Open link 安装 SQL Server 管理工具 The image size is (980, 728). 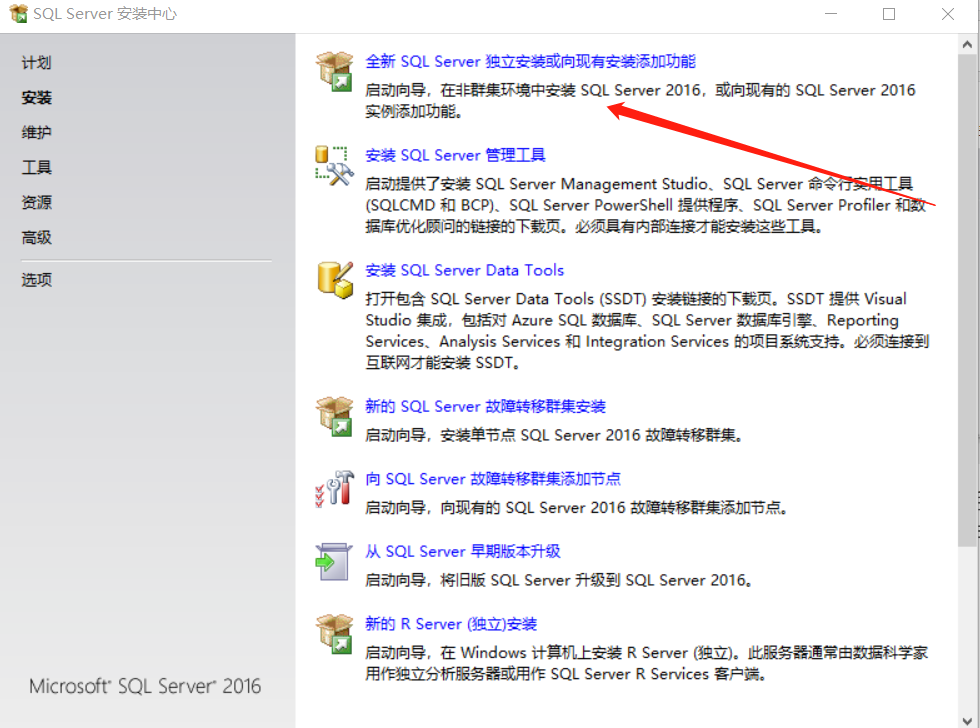tap(455, 155)
